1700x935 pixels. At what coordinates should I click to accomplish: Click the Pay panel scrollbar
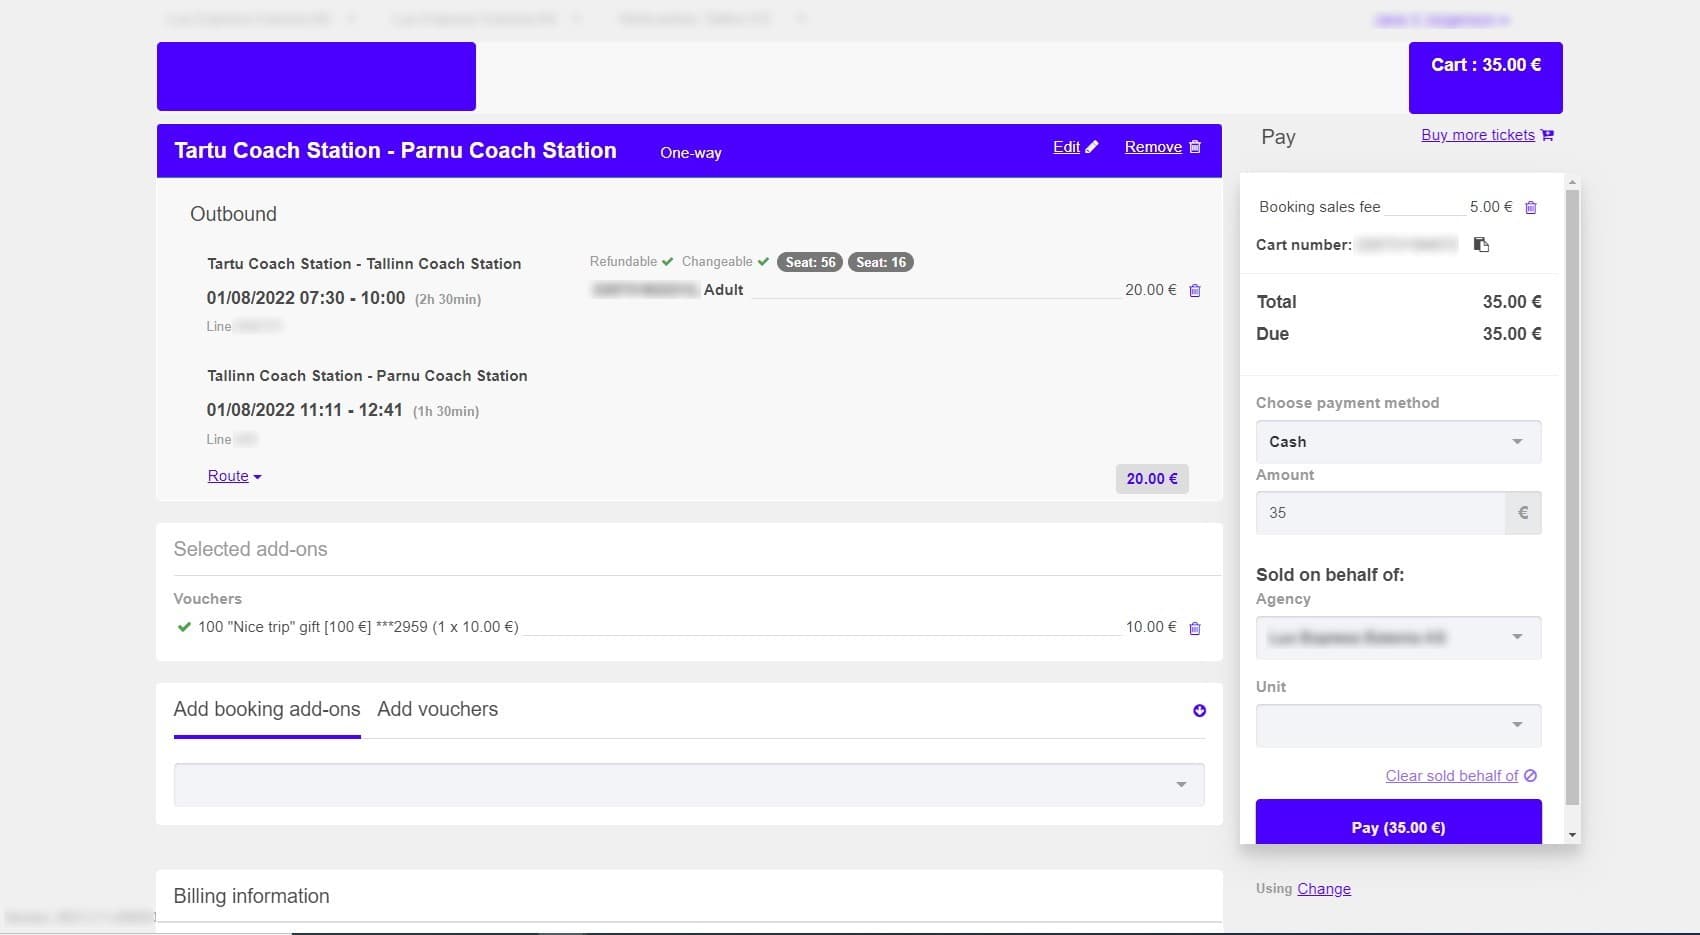[x=1572, y=500]
